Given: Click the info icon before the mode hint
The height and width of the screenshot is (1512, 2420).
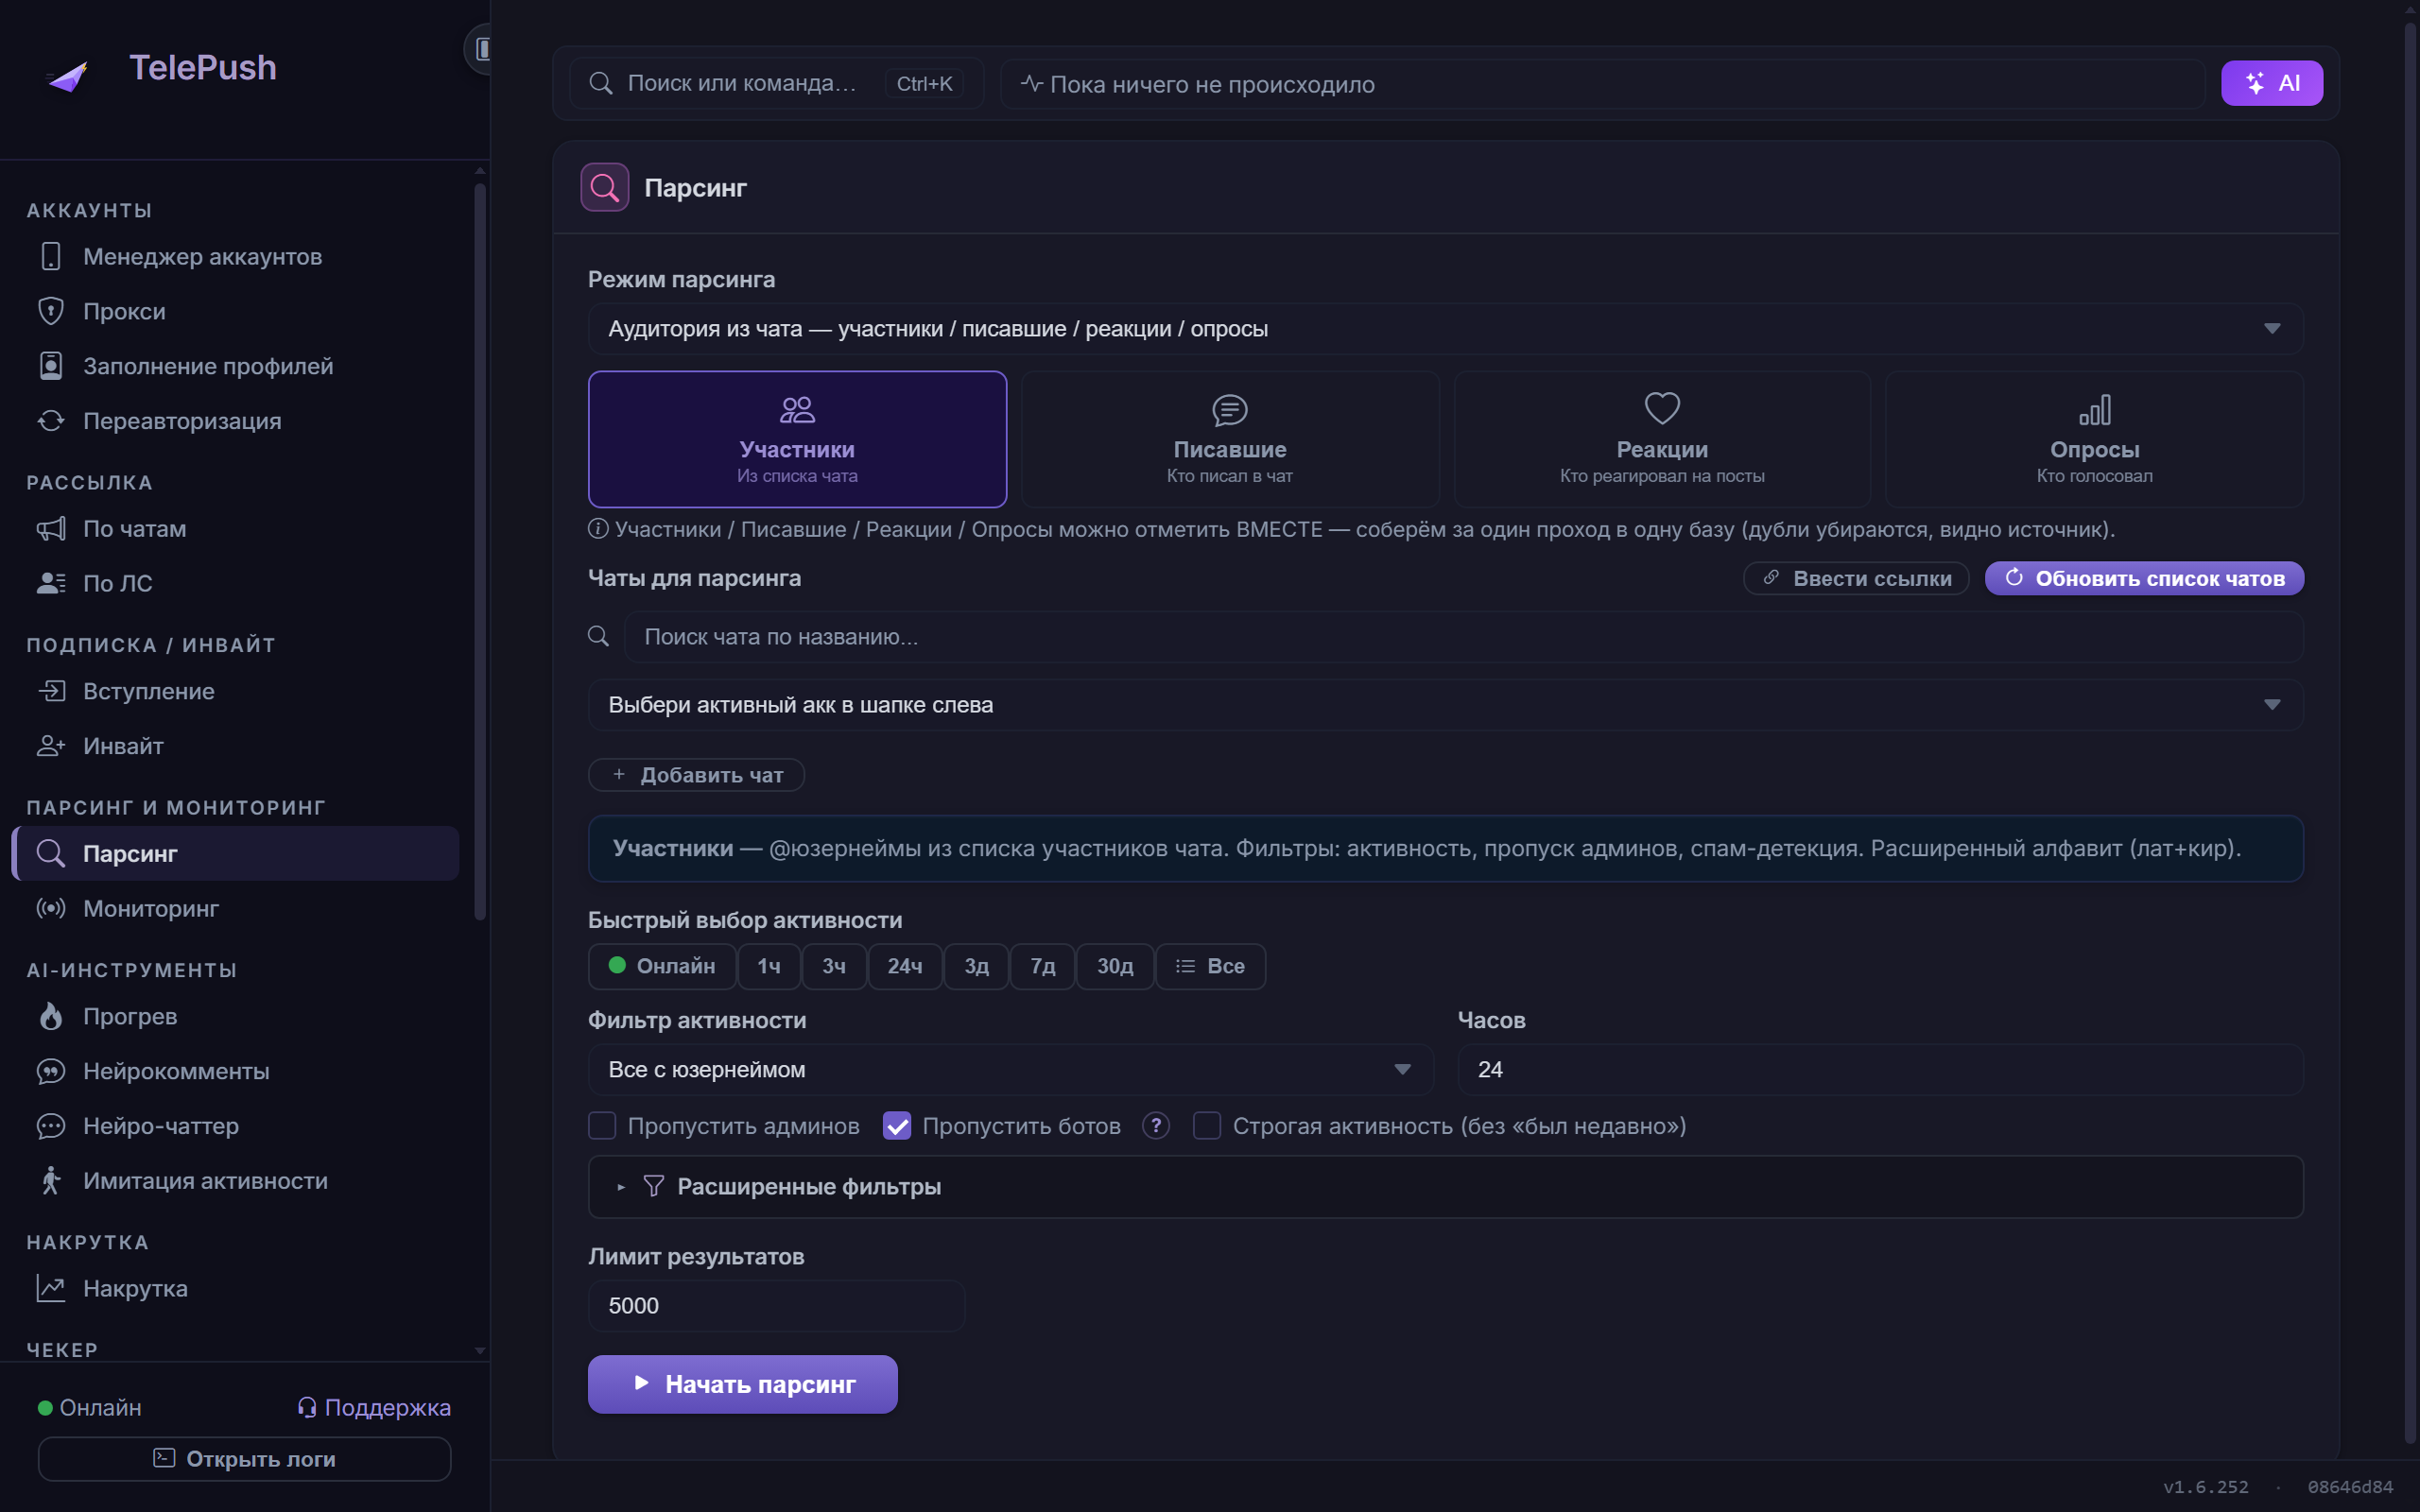Looking at the screenshot, I should pos(598,529).
